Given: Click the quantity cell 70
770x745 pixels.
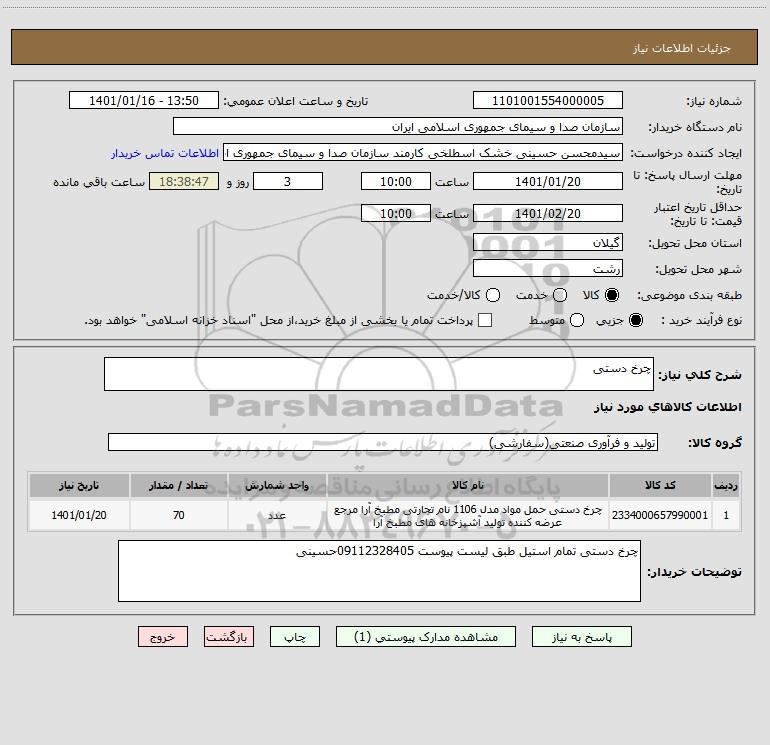Looking at the screenshot, I should click(x=179, y=515).
